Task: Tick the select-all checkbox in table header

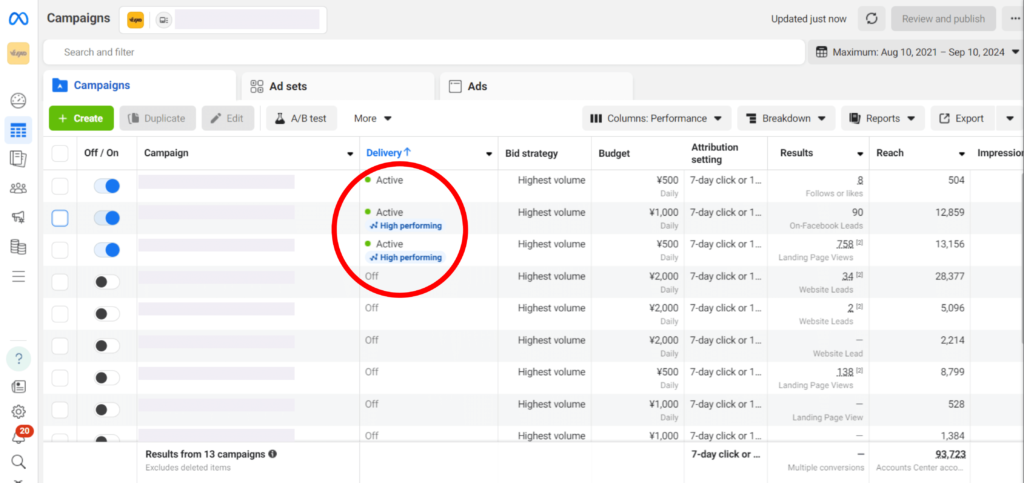Action: click(60, 153)
